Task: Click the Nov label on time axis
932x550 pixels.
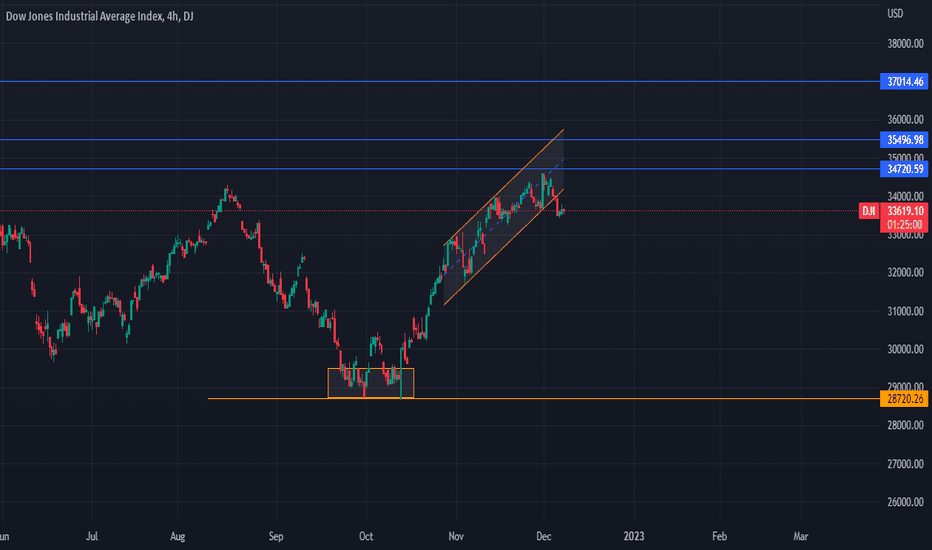Action: point(456,536)
